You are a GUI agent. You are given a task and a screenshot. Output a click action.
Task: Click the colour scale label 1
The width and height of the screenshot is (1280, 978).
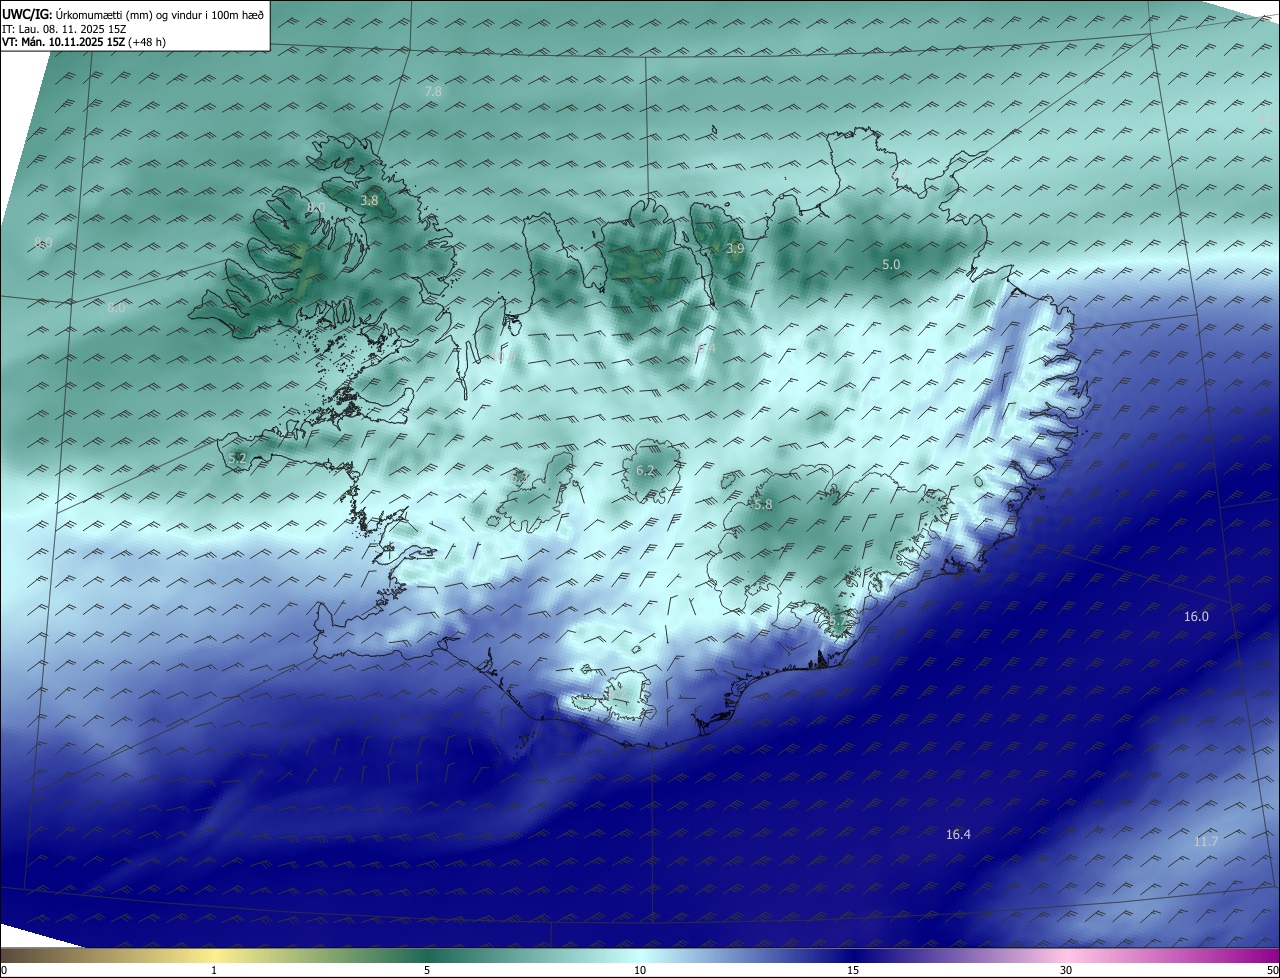[214, 970]
